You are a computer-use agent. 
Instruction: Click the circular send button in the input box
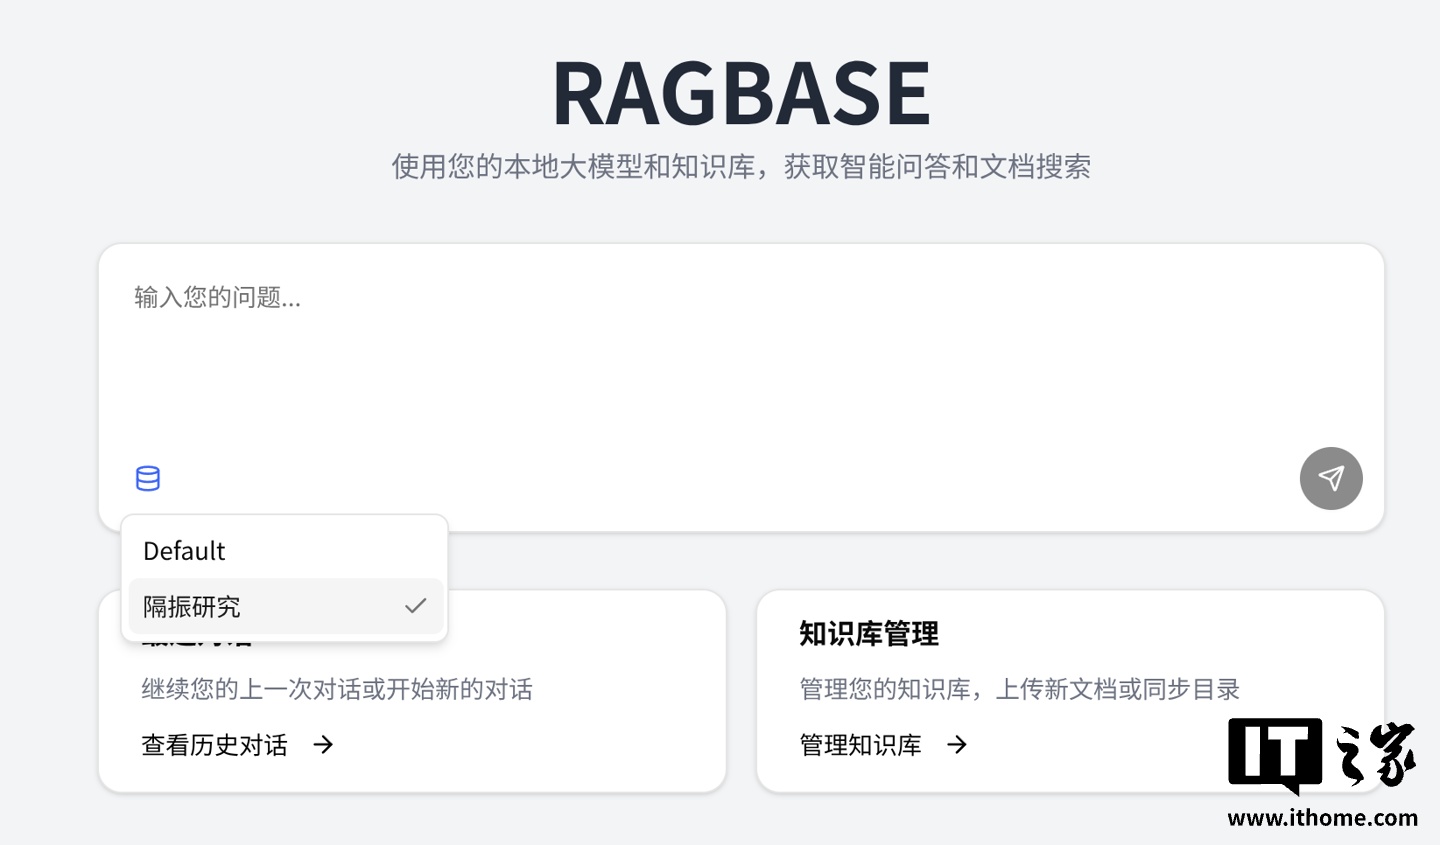point(1331,478)
